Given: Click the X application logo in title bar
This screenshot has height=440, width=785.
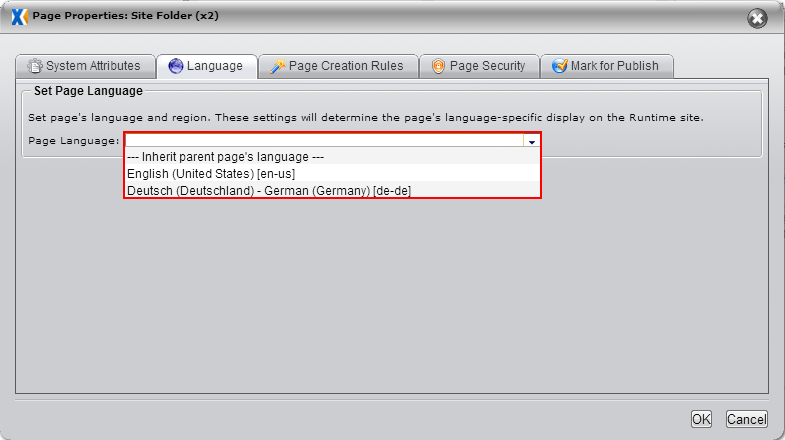Looking at the screenshot, I should pos(19,17).
